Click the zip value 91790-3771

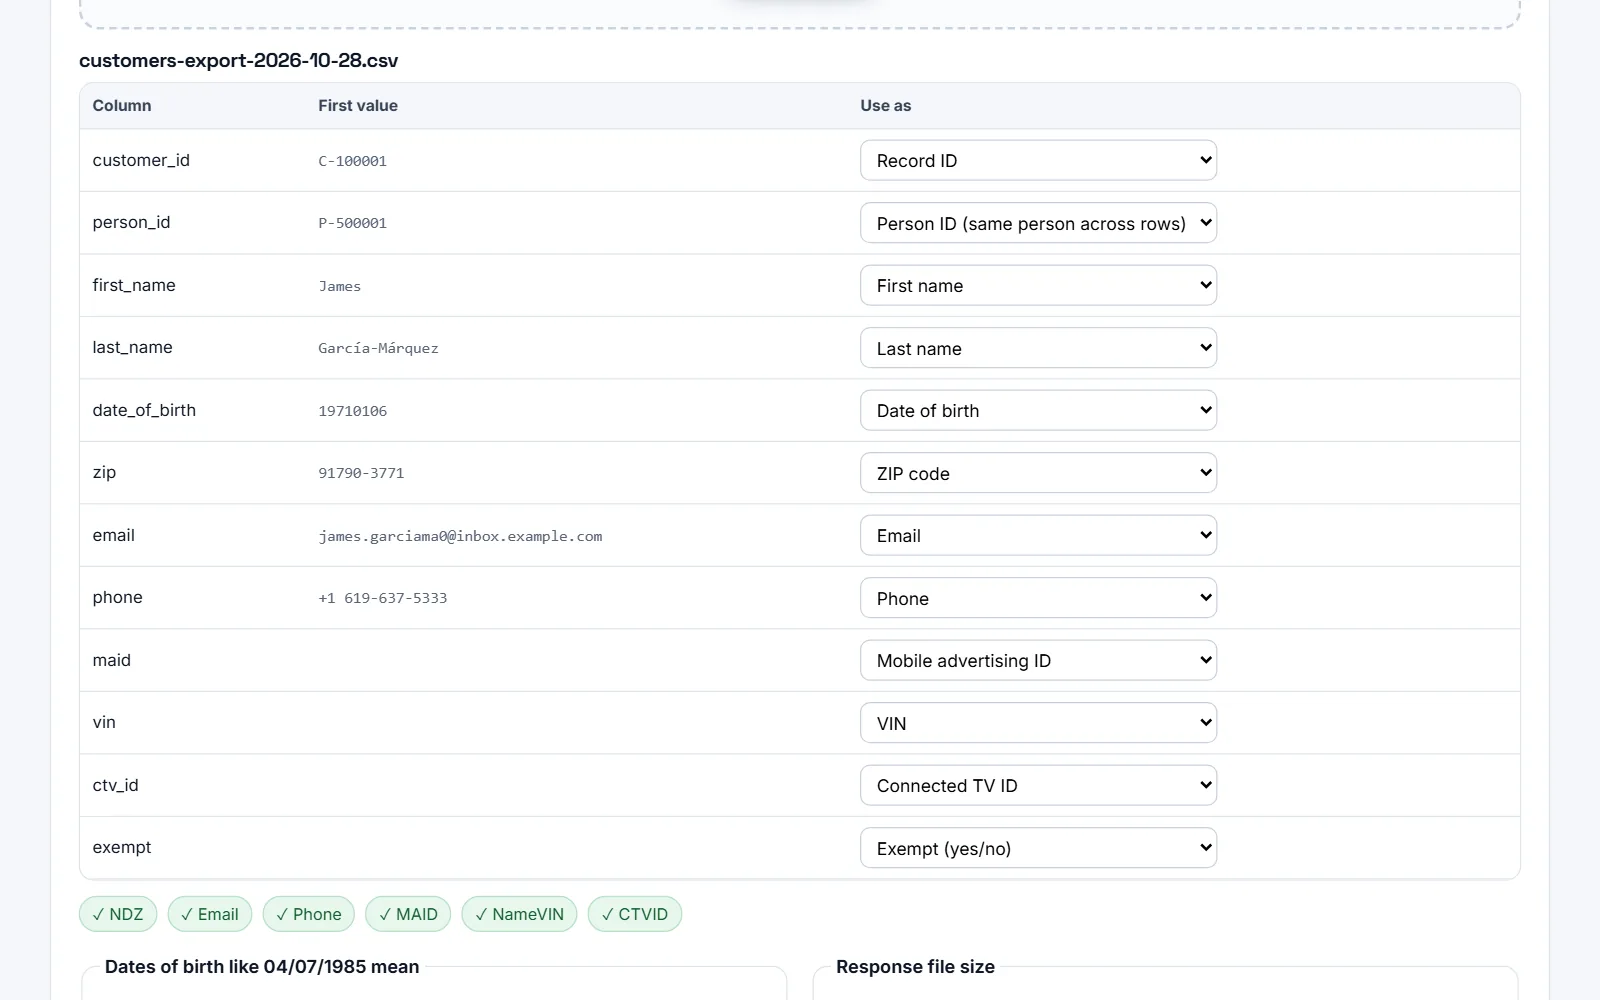click(361, 473)
